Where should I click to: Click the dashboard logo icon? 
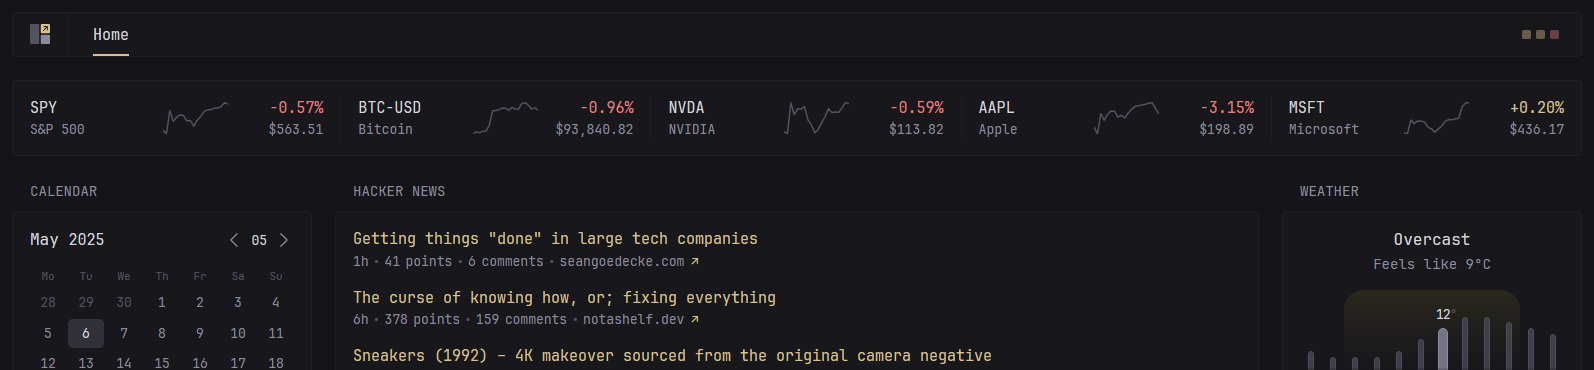40,34
